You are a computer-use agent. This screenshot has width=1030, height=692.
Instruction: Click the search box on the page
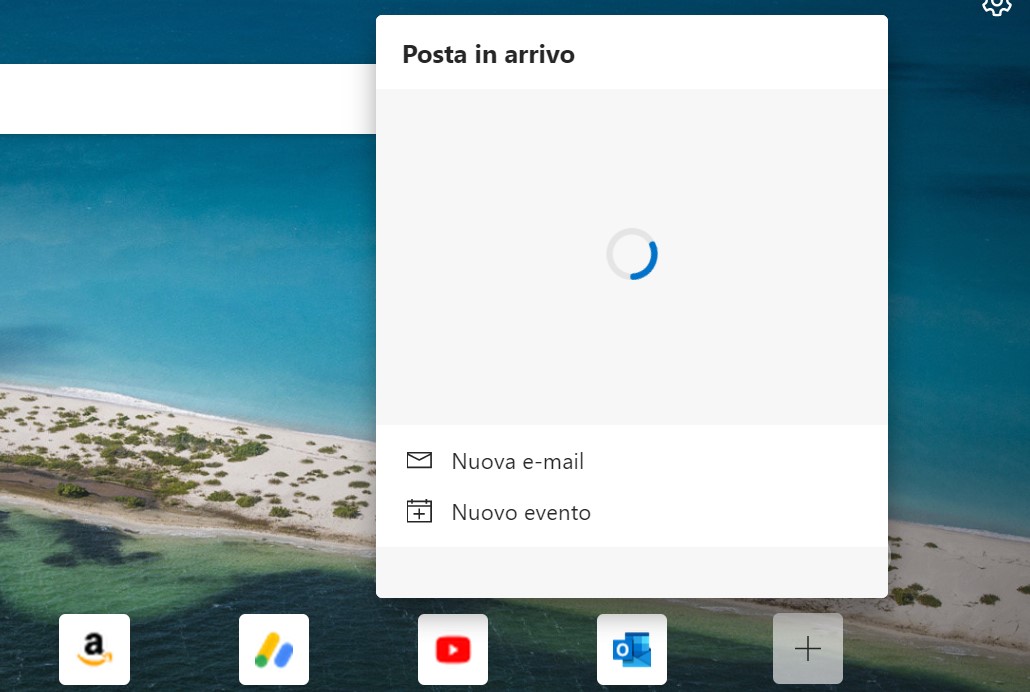click(188, 99)
